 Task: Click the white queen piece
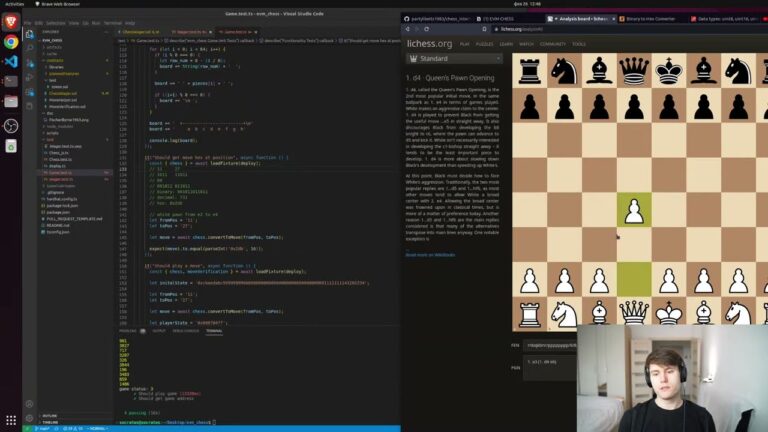634,312
